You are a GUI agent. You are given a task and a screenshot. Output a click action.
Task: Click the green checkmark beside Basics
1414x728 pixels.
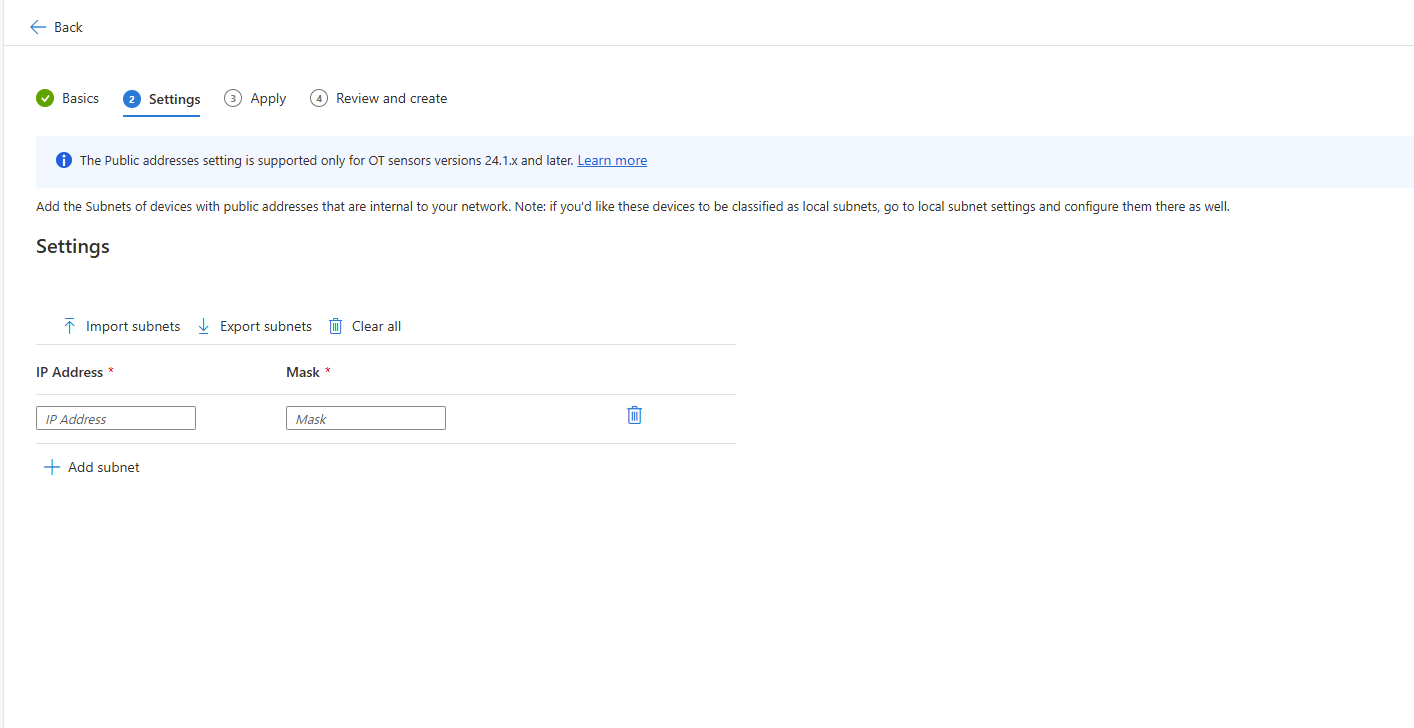(45, 98)
